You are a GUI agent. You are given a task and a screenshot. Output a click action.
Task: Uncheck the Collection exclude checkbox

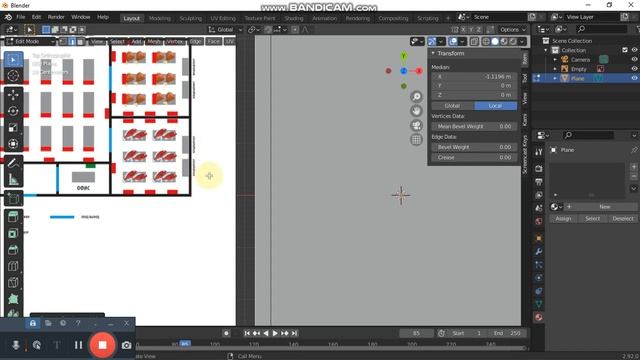coord(625,50)
